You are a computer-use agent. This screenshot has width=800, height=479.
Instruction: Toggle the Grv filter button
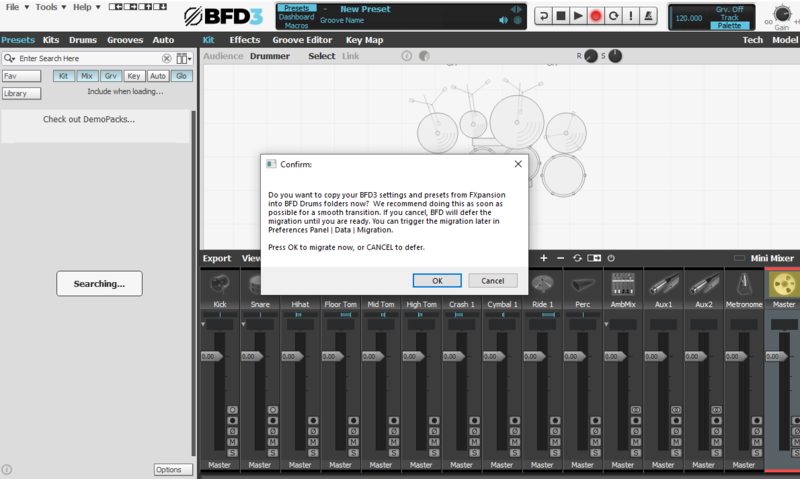[x=111, y=76]
